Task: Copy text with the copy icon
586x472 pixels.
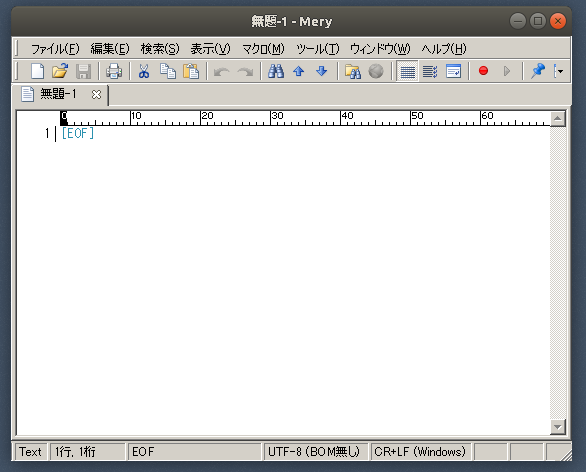Action: point(167,71)
